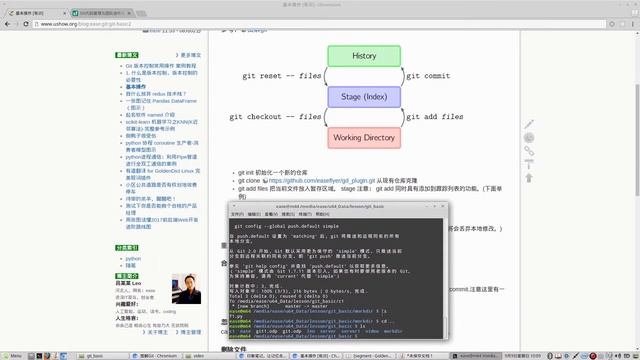Click the chain link icon beside the article
640x360 pixels.
(x=529, y=151)
